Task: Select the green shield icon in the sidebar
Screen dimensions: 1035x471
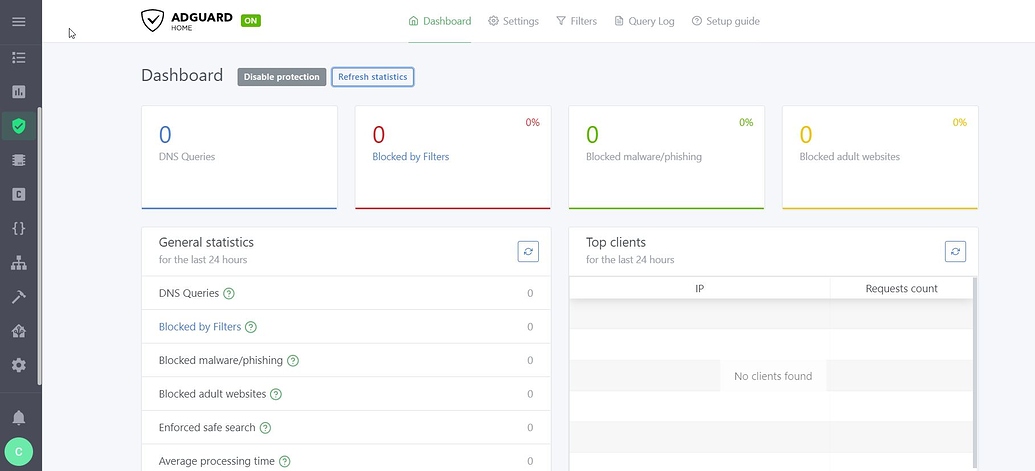Action: point(19,126)
